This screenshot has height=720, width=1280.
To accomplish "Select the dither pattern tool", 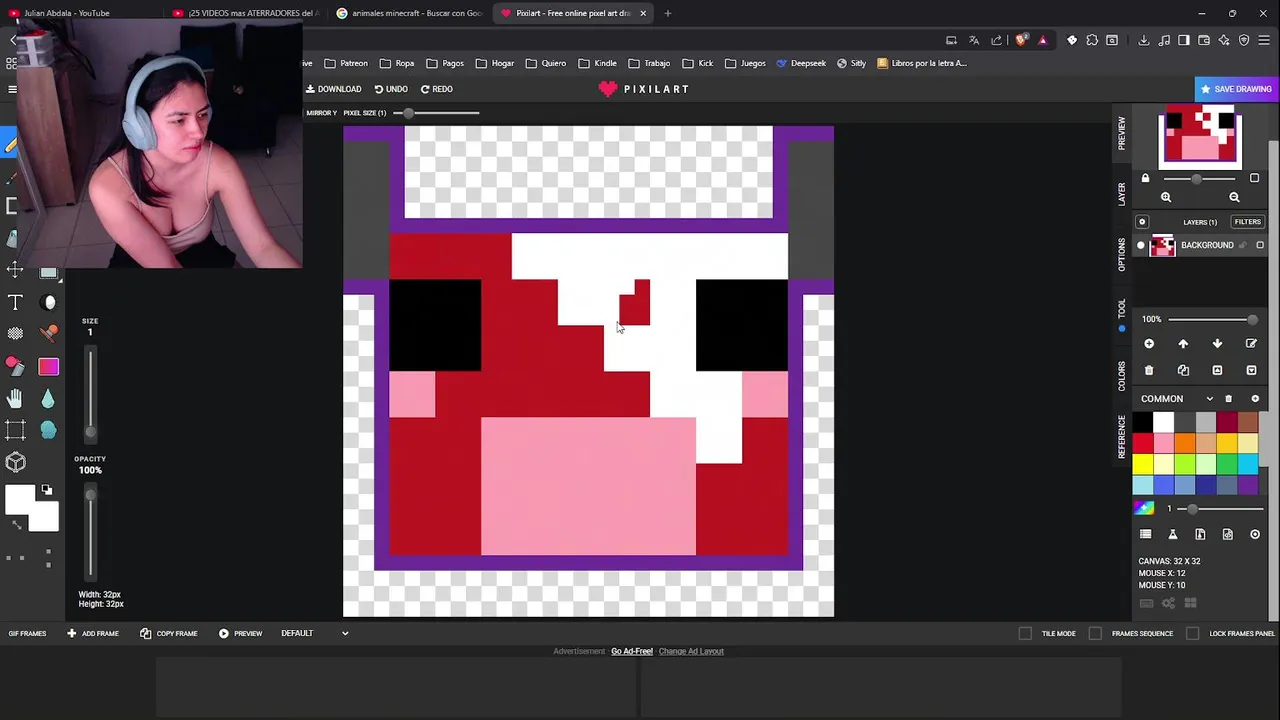I will [x=15, y=333].
